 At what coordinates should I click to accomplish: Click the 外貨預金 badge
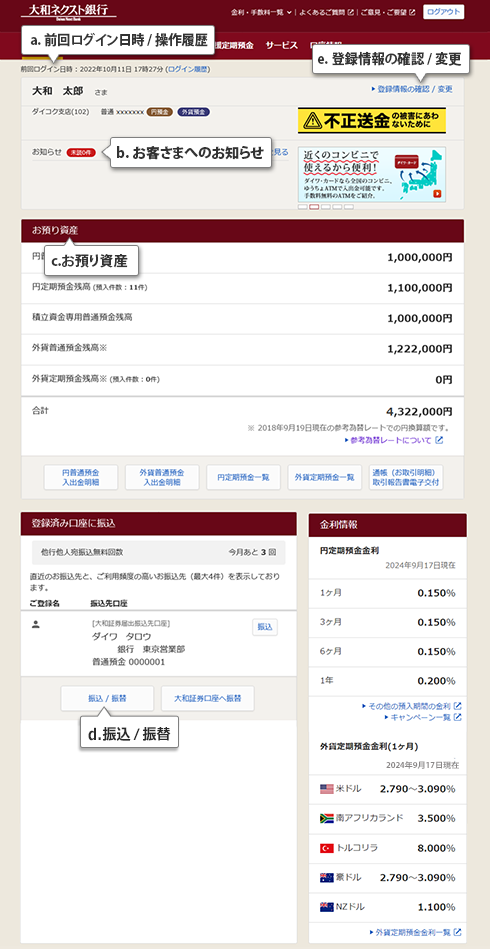coord(193,112)
